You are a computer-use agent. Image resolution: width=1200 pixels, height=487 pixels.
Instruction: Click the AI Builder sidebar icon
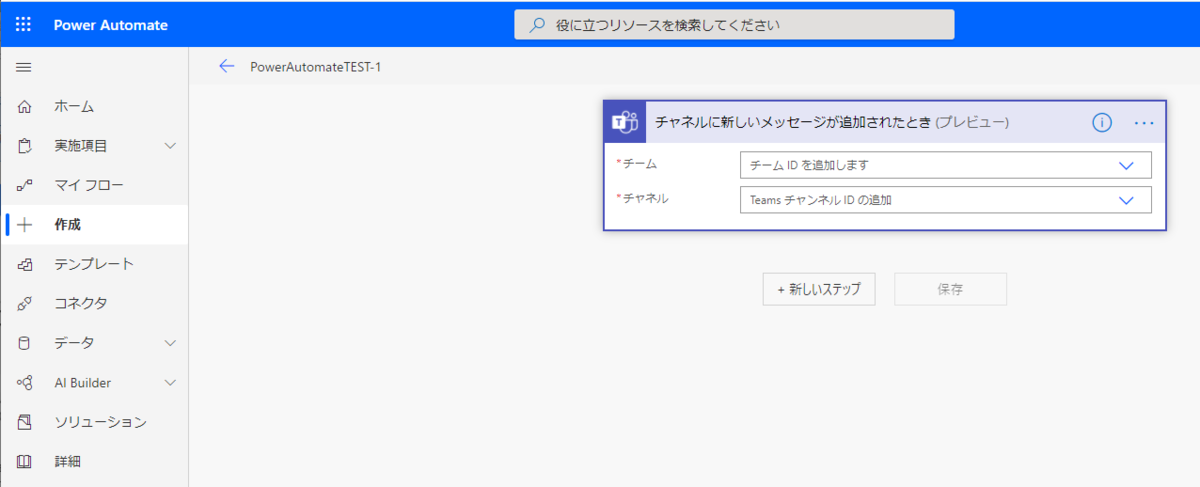(x=25, y=383)
